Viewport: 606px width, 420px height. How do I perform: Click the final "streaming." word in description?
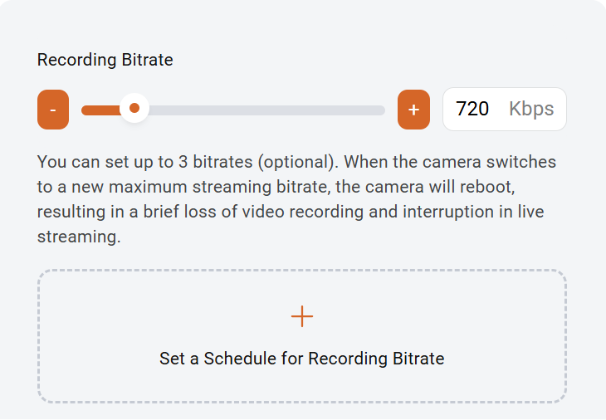point(78,236)
